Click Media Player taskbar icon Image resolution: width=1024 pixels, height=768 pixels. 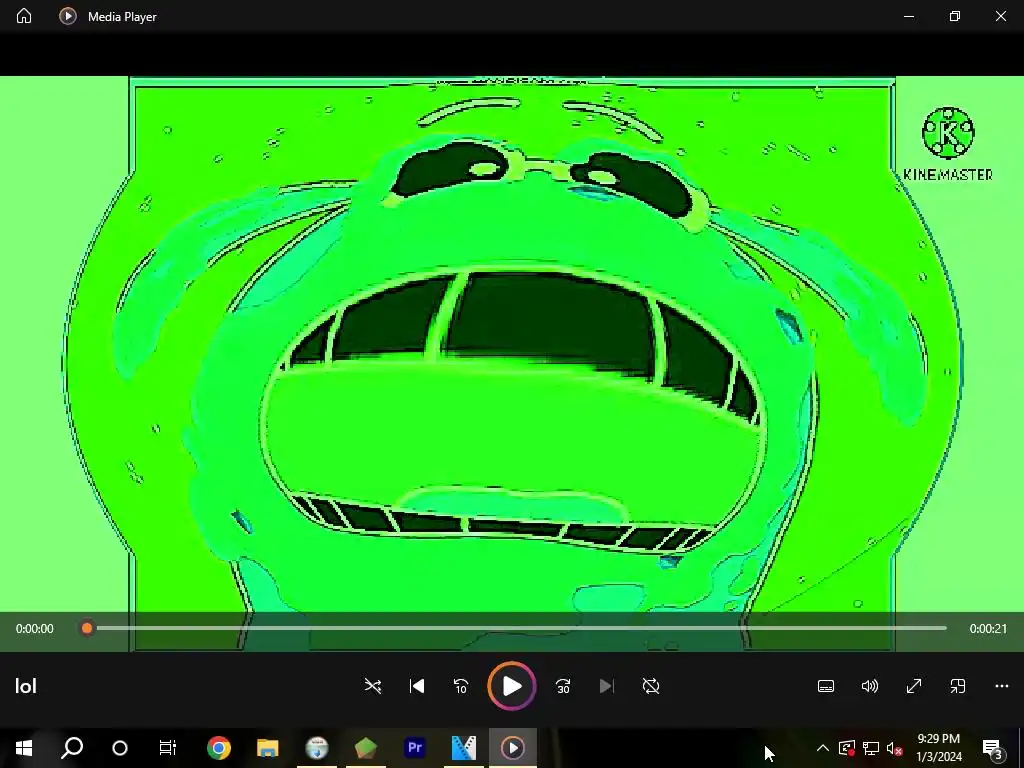coord(513,748)
